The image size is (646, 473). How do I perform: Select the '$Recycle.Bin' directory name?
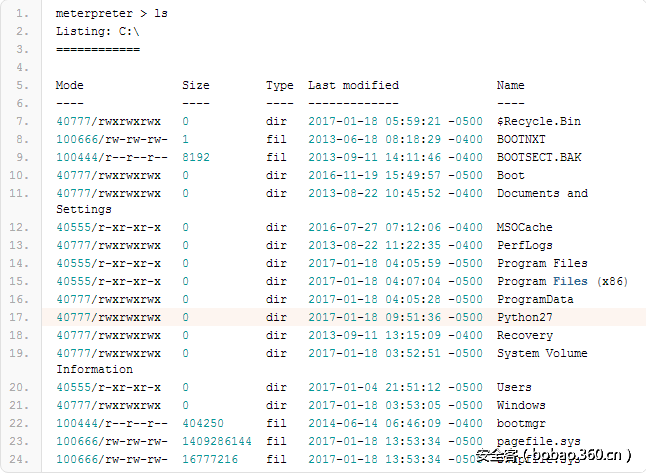(x=539, y=122)
